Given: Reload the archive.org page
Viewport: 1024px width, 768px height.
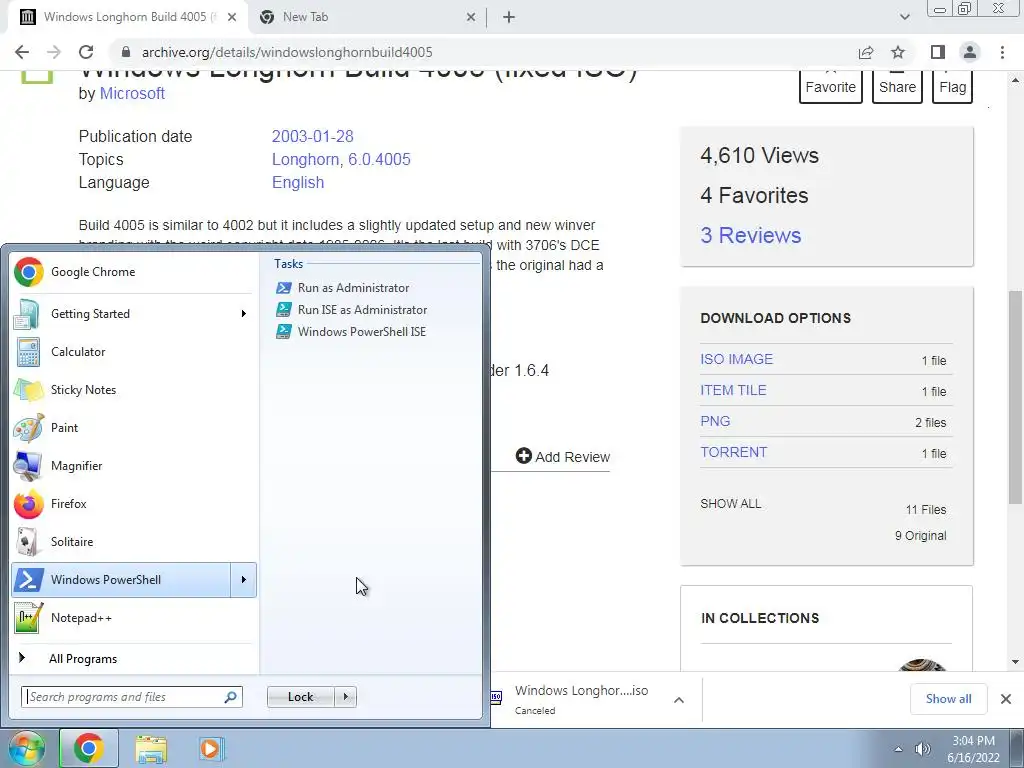Looking at the screenshot, I should [86, 52].
